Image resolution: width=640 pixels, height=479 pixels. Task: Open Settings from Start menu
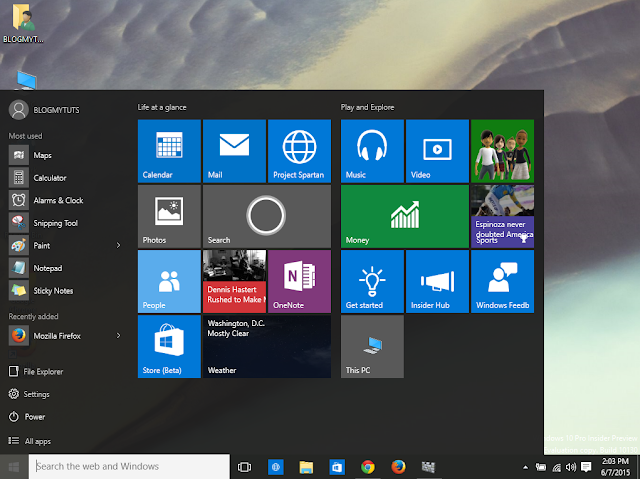click(x=29, y=394)
